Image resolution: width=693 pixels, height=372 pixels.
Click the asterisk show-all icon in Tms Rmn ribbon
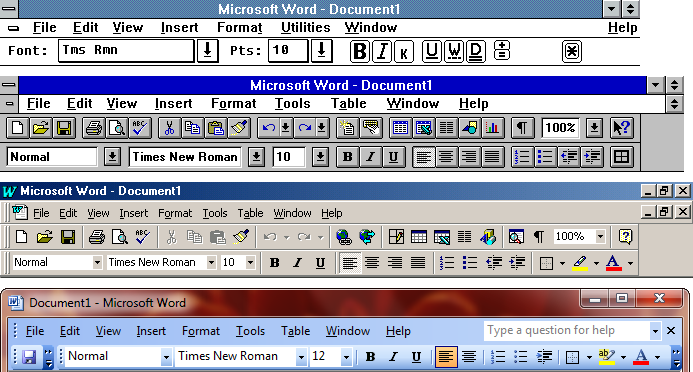pyautogui.click(x=572, y=51)
